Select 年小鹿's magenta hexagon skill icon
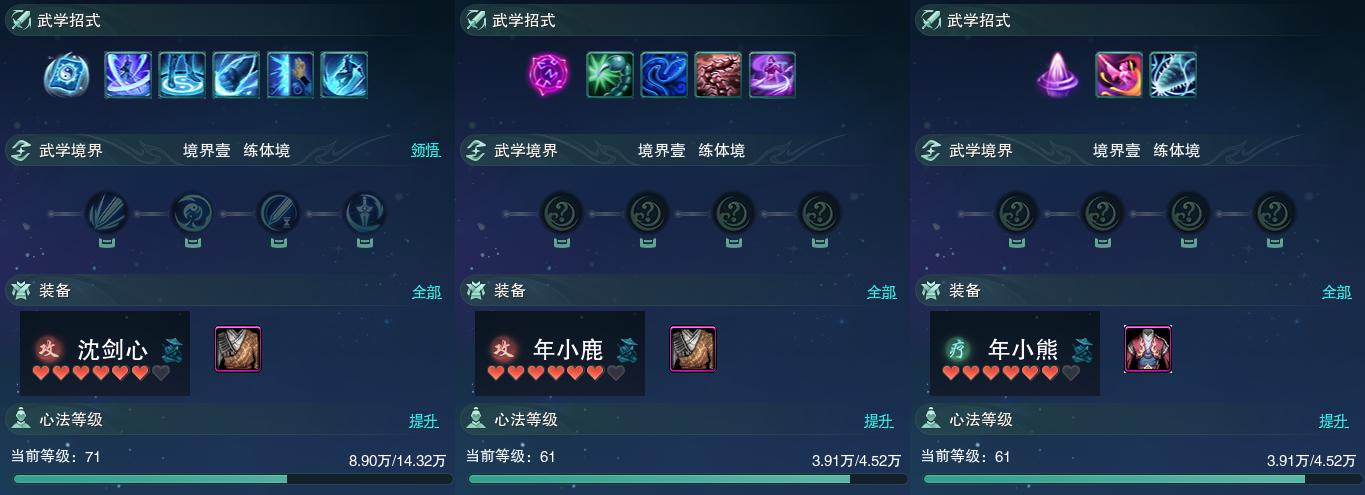Image resolution: width=1365 pixels, height=495 pixels. tap(548, 75)
